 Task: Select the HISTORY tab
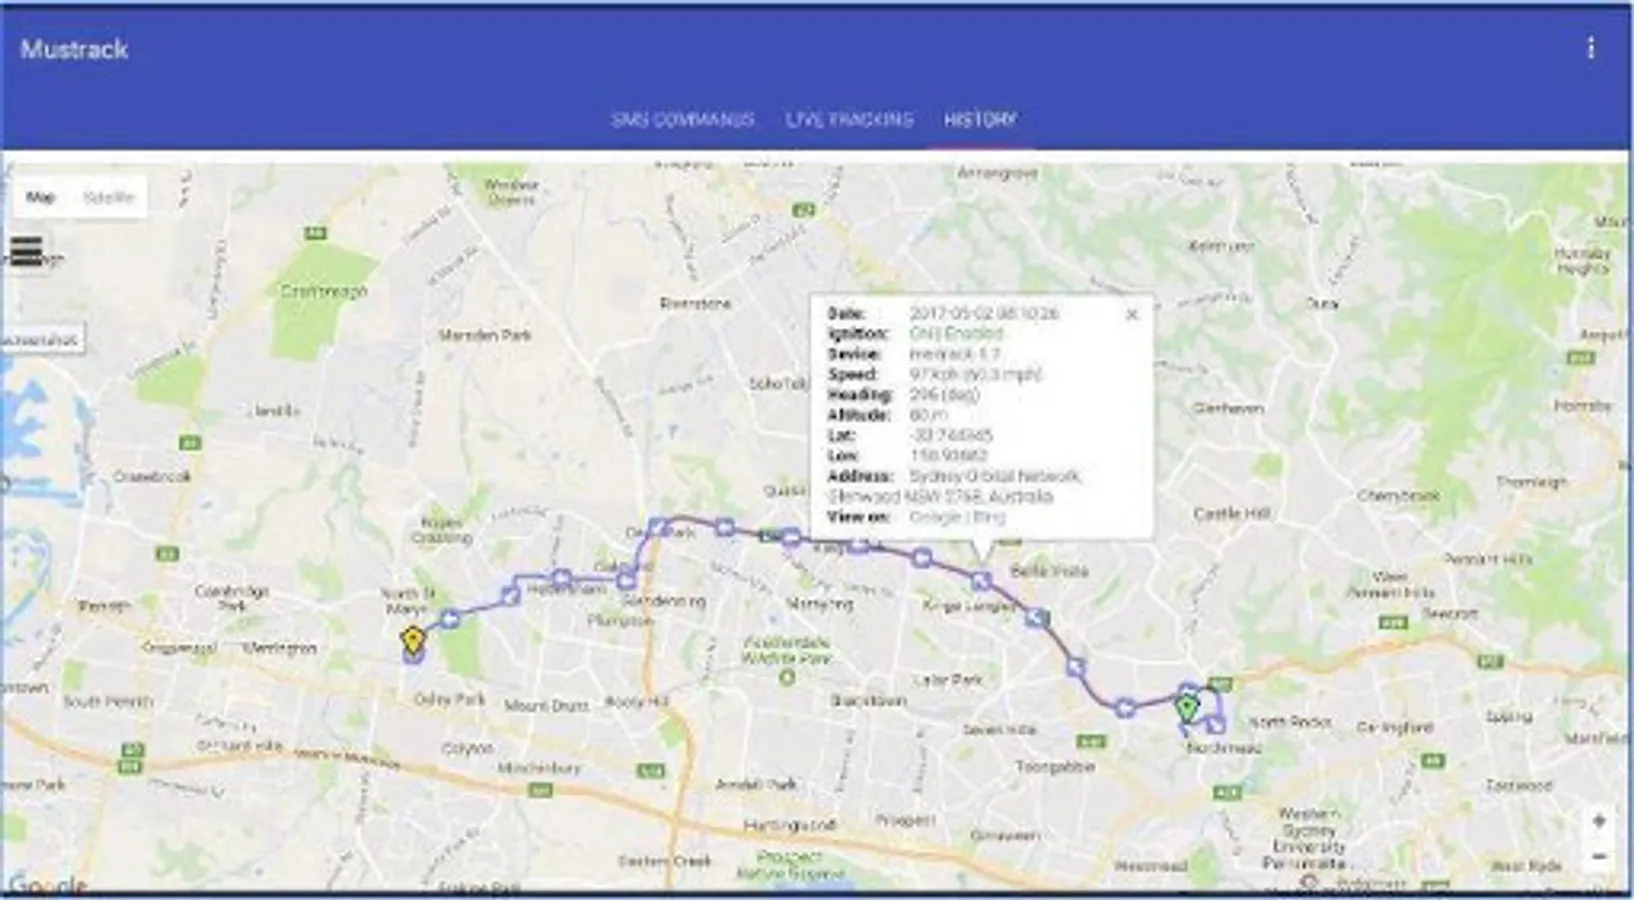coord(980,120)
